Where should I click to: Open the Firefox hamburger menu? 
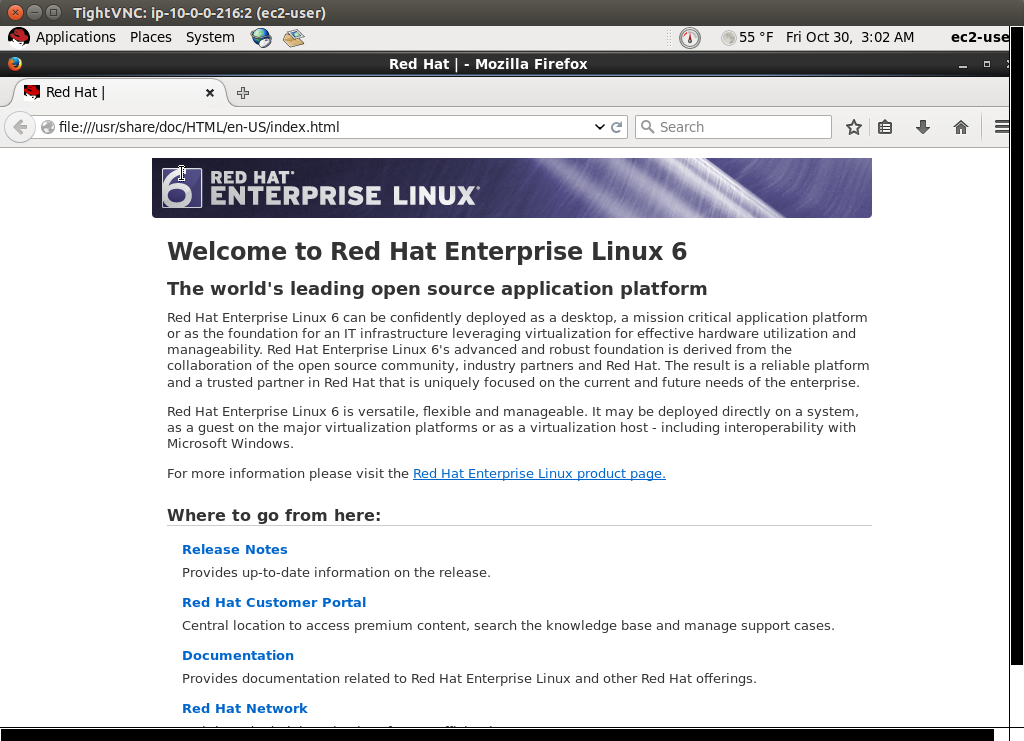pos(1001,127)
